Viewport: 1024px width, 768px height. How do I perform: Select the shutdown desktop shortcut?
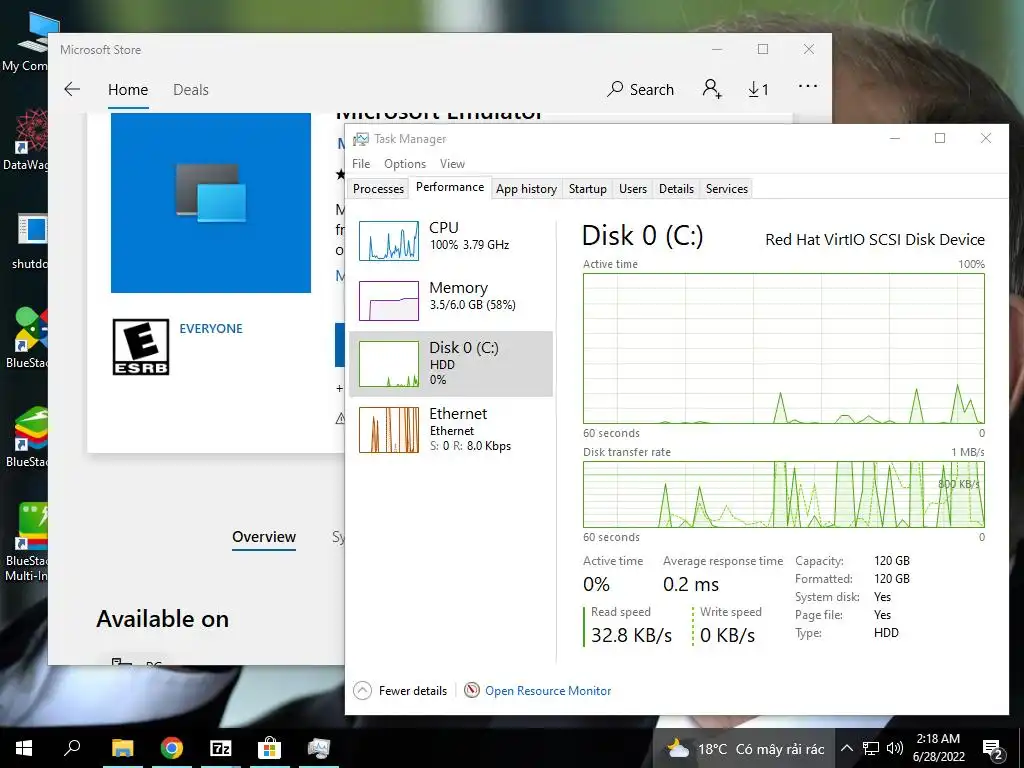(29, 241)
